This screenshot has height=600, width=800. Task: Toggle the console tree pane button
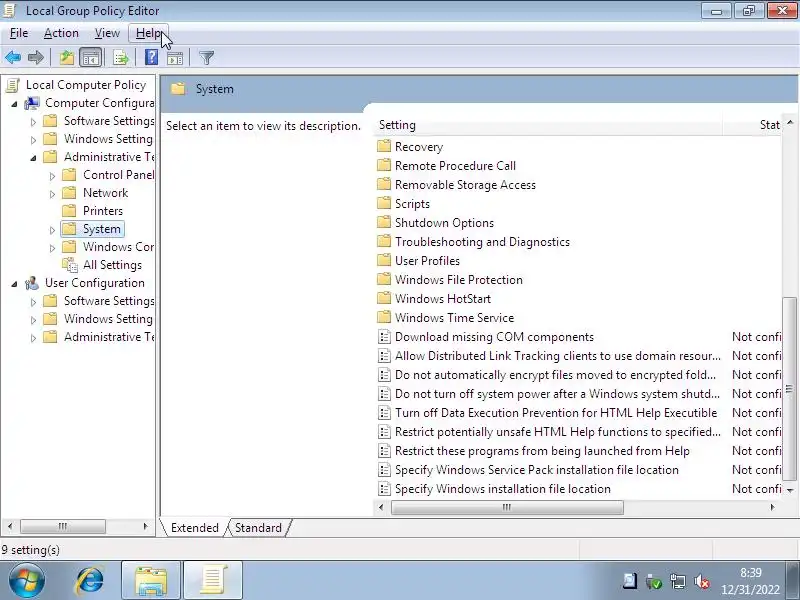91,58
